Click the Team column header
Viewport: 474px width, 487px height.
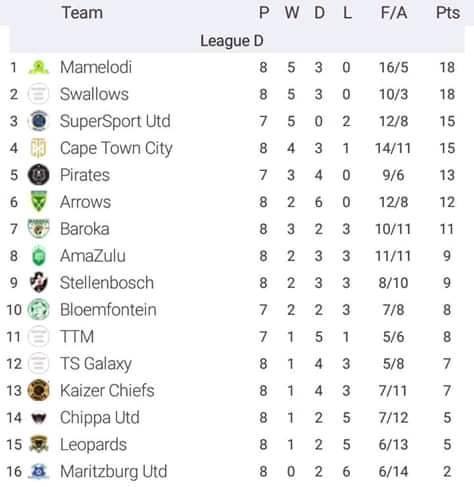(82, 13)
